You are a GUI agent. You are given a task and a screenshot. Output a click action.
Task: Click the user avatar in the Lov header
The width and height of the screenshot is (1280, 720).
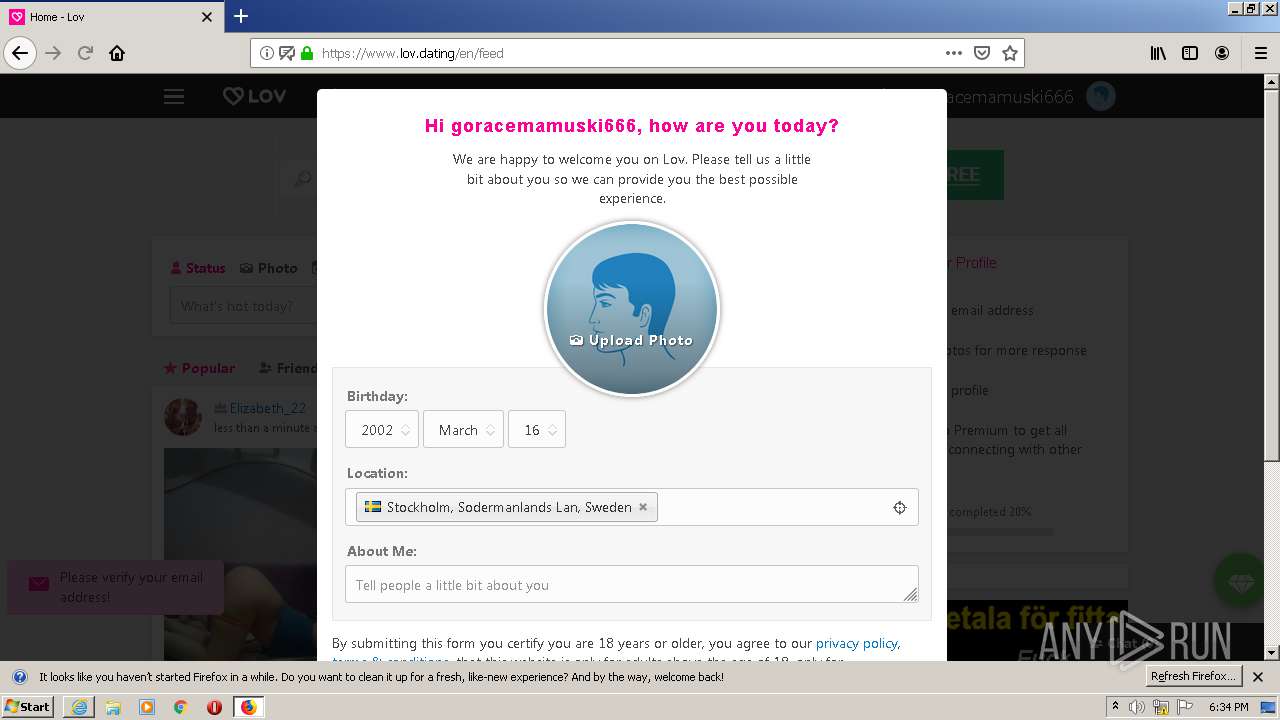pyautogui.click(x=1101, y=96)
